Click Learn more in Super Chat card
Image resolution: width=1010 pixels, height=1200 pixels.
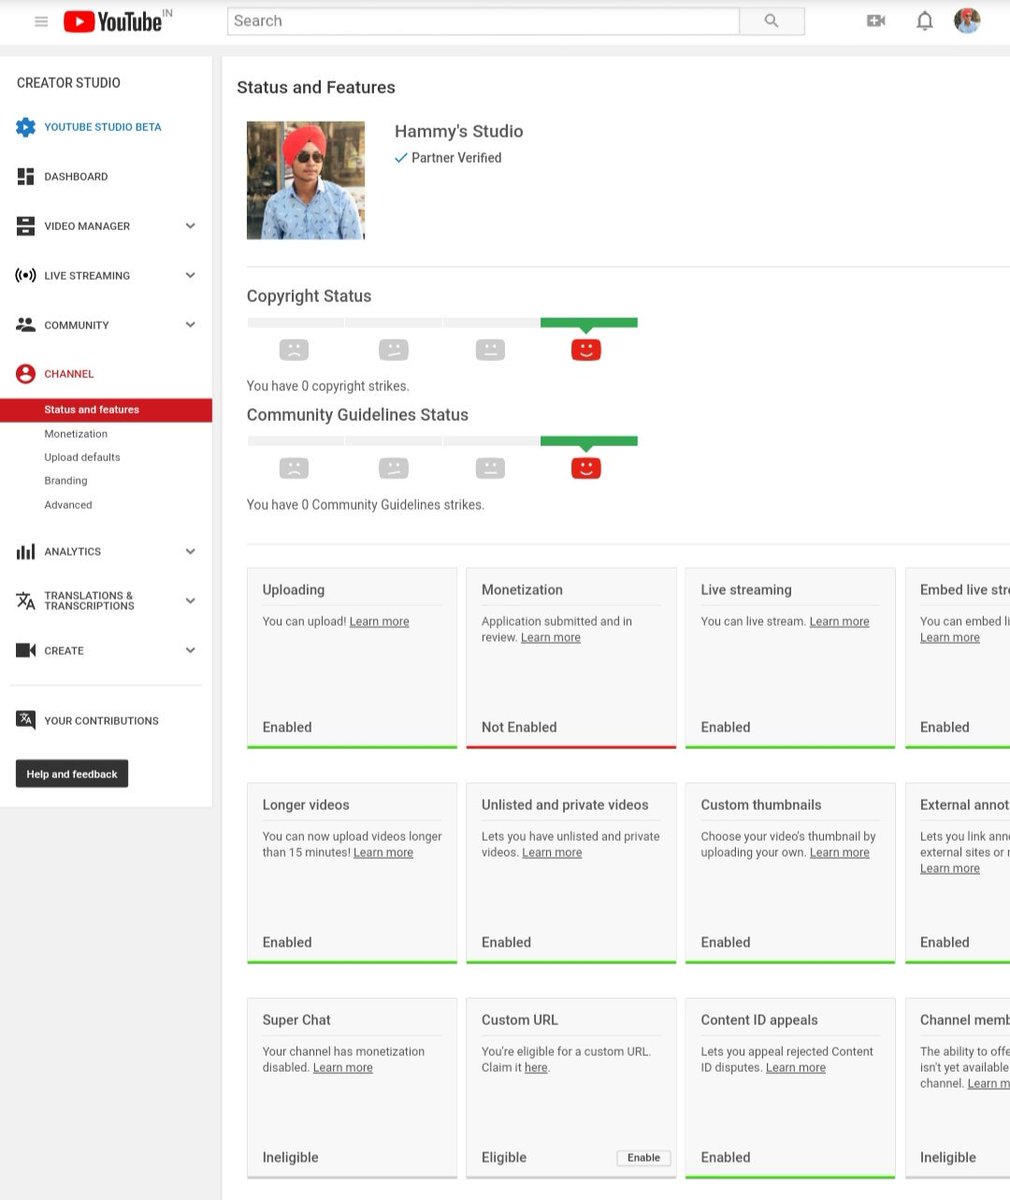(343, 1068)
